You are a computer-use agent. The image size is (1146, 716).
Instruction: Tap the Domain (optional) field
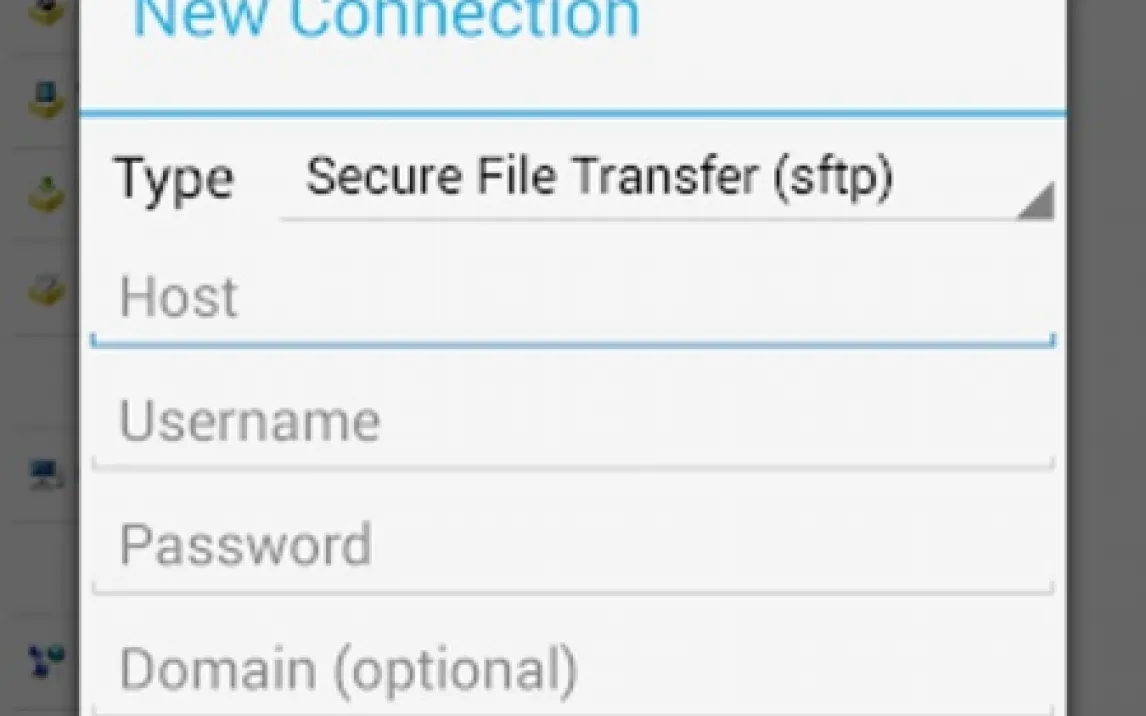(570, 669)
